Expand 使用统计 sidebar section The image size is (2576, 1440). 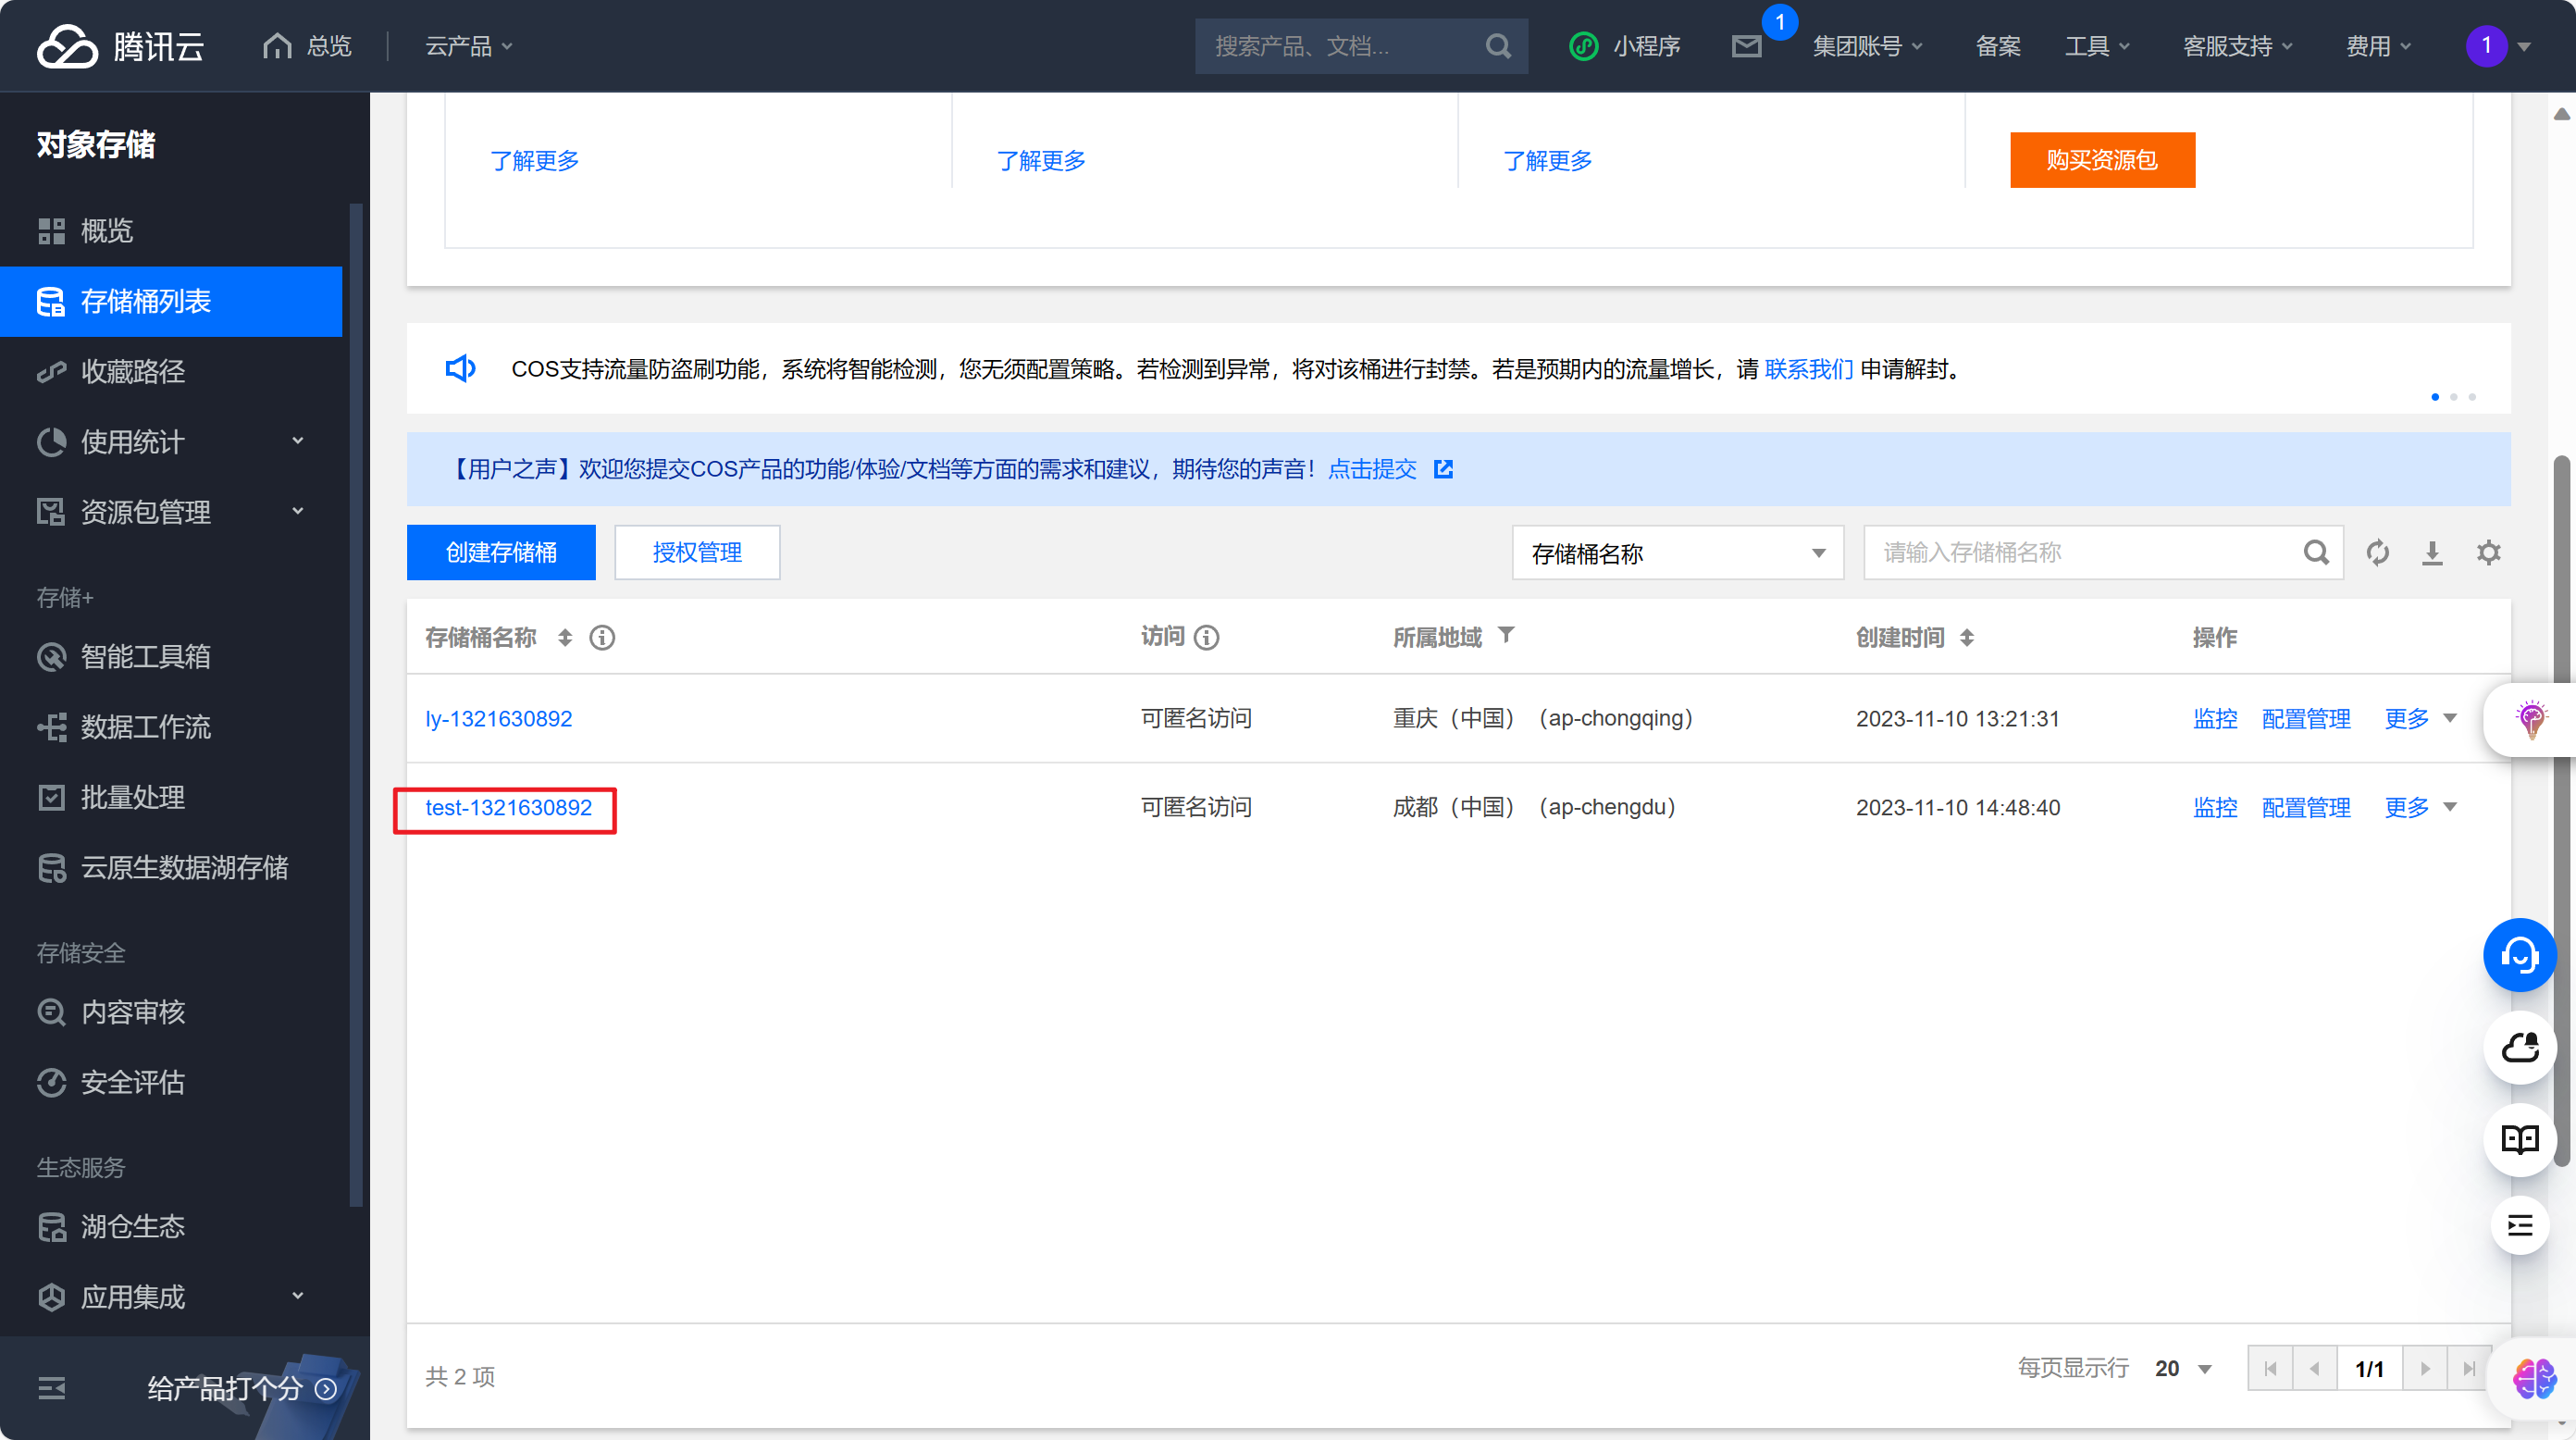pyautogui.click(x=170, y=441)
